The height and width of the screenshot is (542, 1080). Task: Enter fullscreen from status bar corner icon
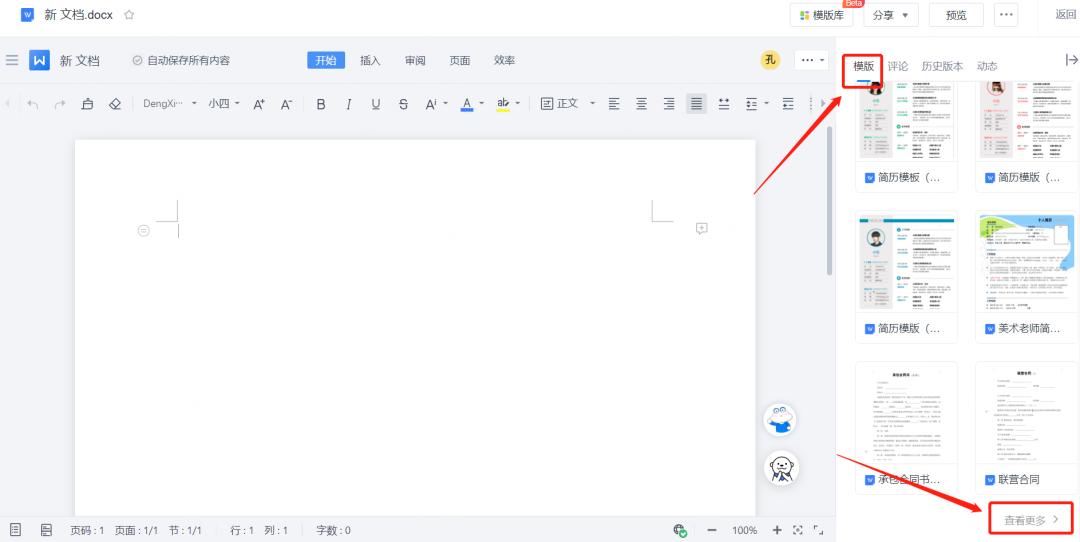818,530
